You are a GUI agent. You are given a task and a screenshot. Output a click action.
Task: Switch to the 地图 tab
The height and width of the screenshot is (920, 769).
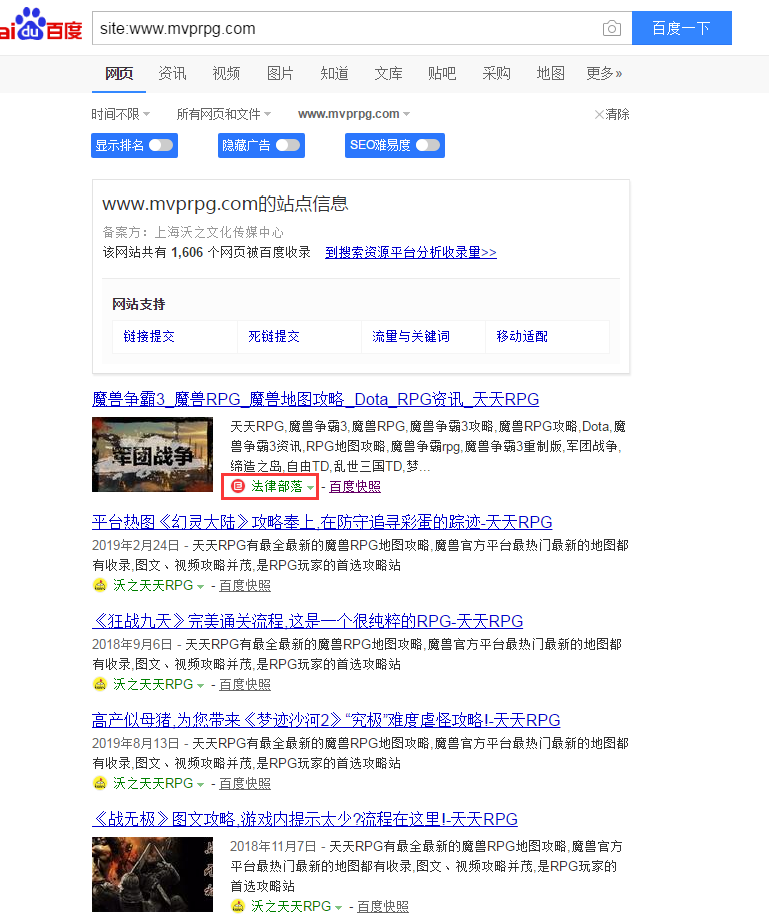coord(550,73)
